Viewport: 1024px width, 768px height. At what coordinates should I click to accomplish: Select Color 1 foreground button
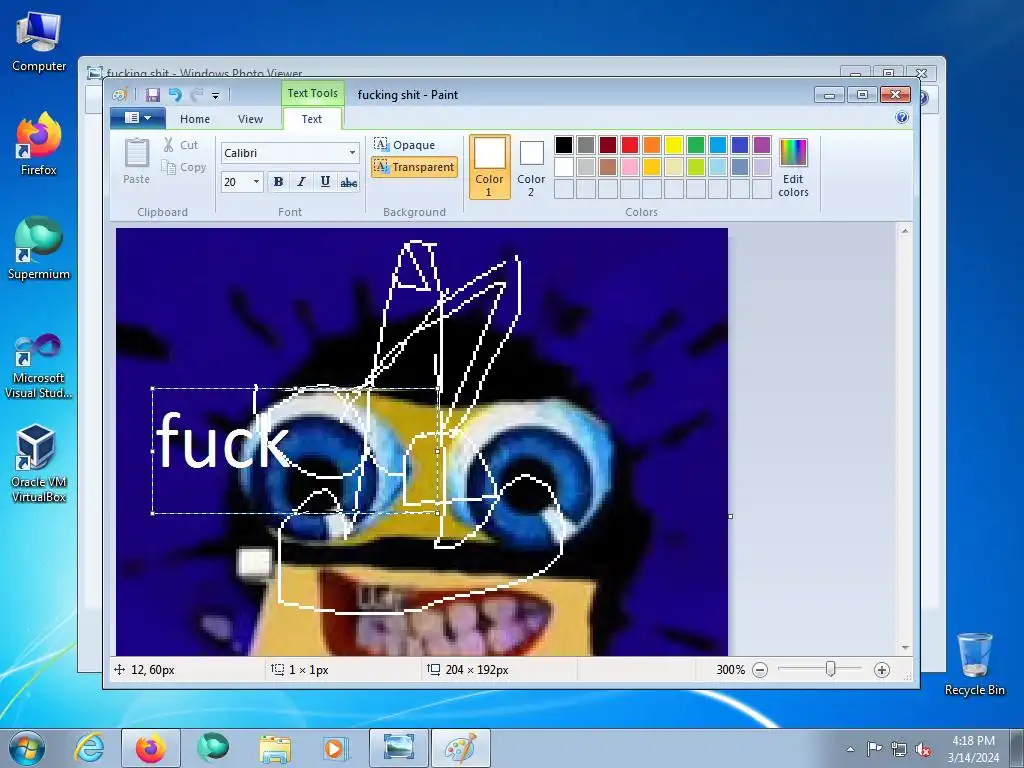click(489, 167)
